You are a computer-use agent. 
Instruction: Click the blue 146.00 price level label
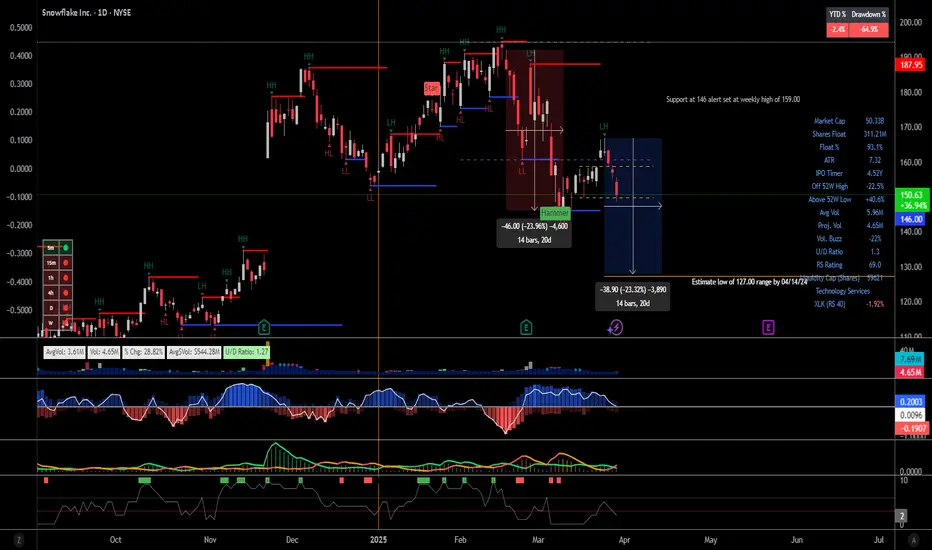[911, 219]
